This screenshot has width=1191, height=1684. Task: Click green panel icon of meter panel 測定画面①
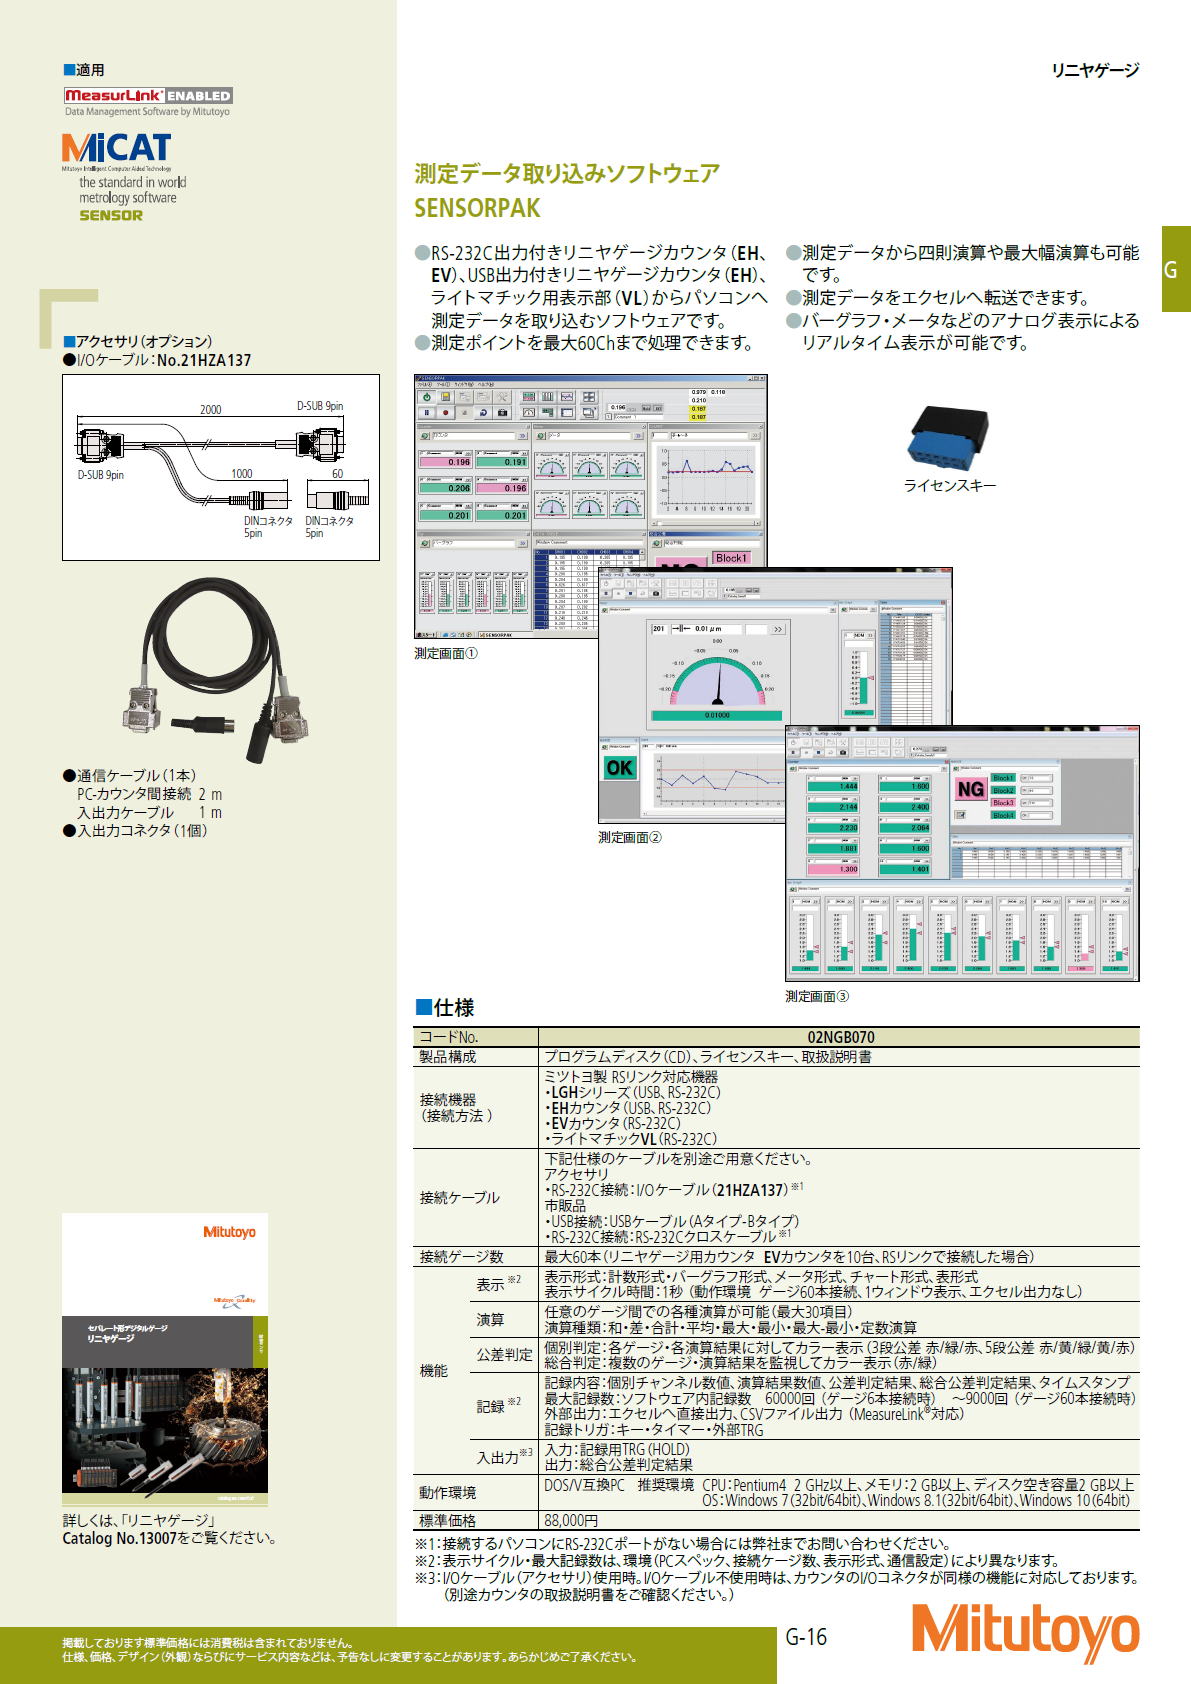click(541, 436)
